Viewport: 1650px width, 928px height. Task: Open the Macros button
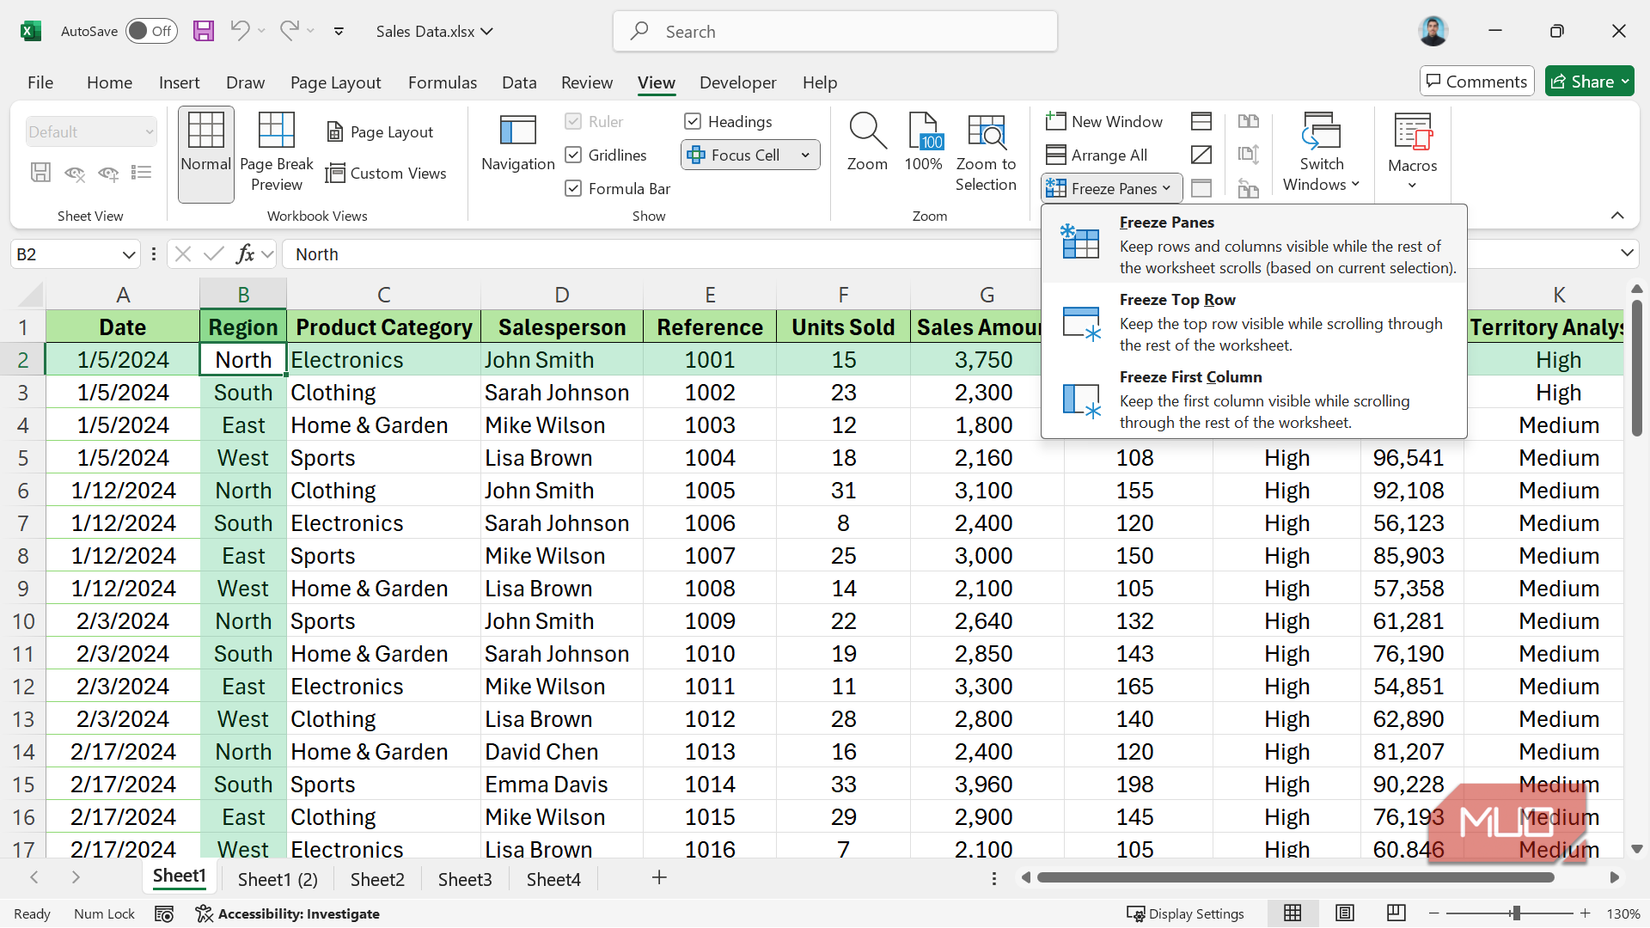point(1413,151)
